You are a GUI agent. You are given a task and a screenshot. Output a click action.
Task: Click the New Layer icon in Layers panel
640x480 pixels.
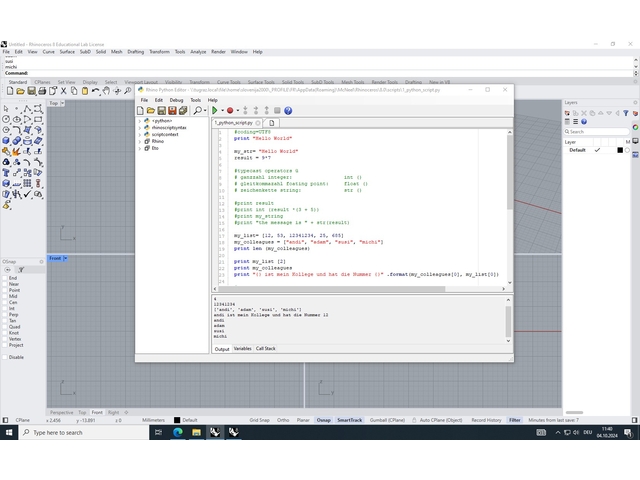567,113
